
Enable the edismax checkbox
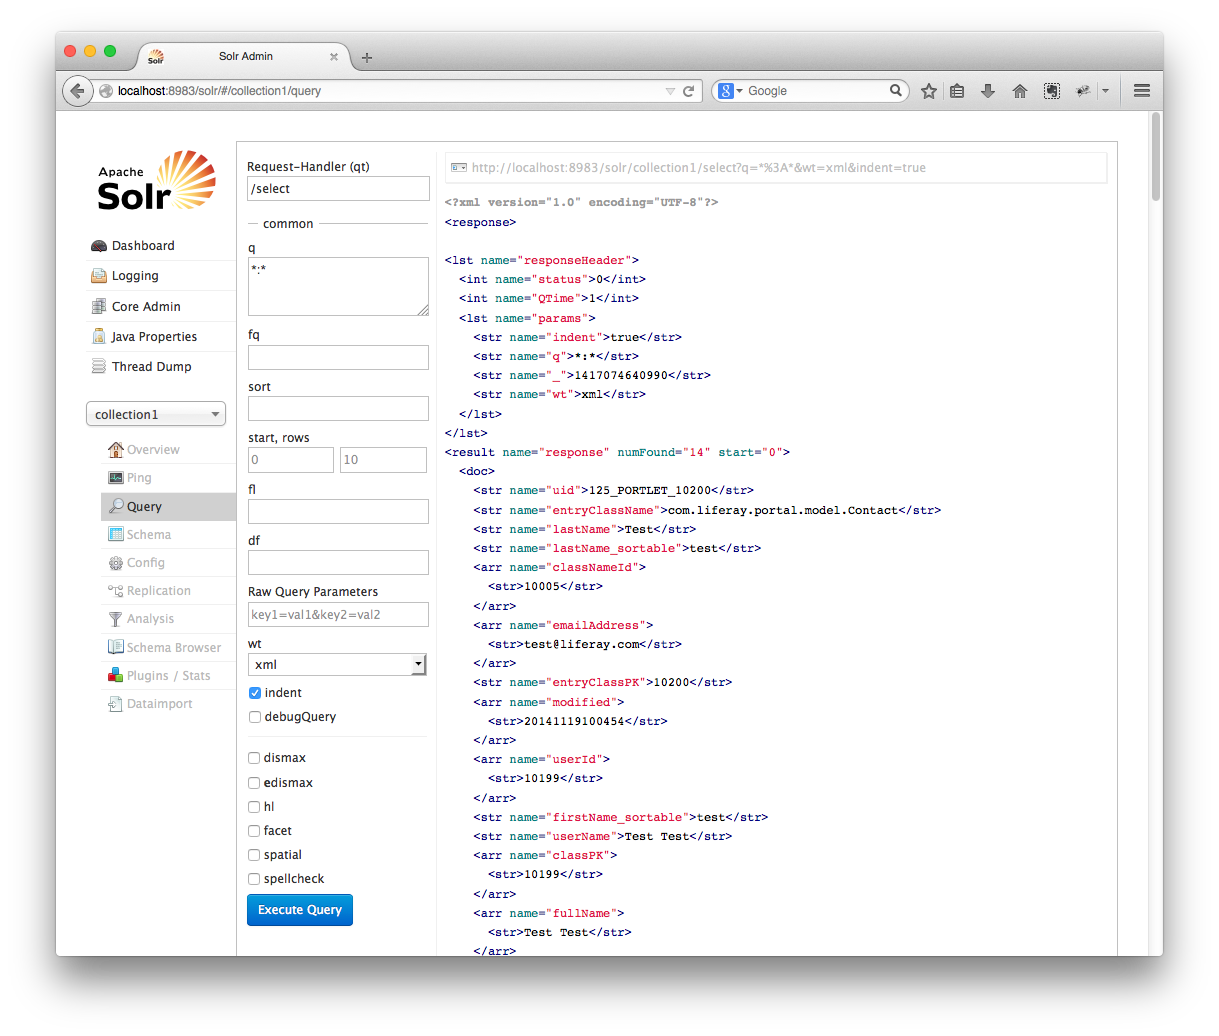click(x=254, y=783)
